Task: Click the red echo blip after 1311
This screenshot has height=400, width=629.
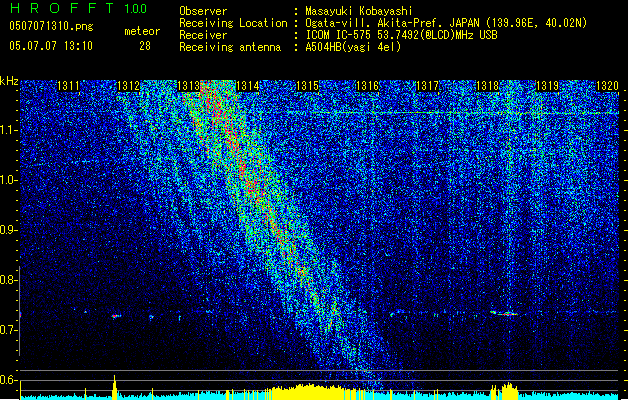Action: pyautogui.click(x=116, y=316)
